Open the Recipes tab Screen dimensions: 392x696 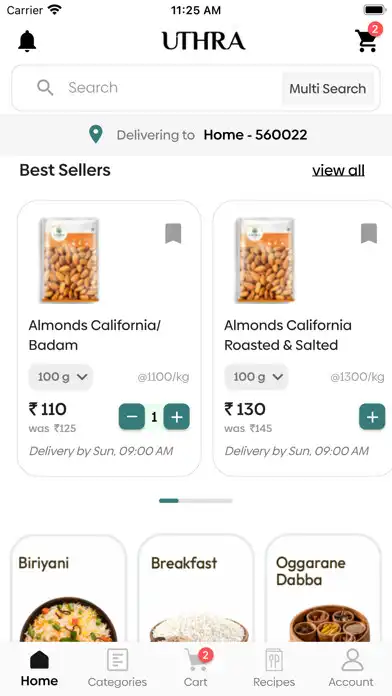point(274,668)
